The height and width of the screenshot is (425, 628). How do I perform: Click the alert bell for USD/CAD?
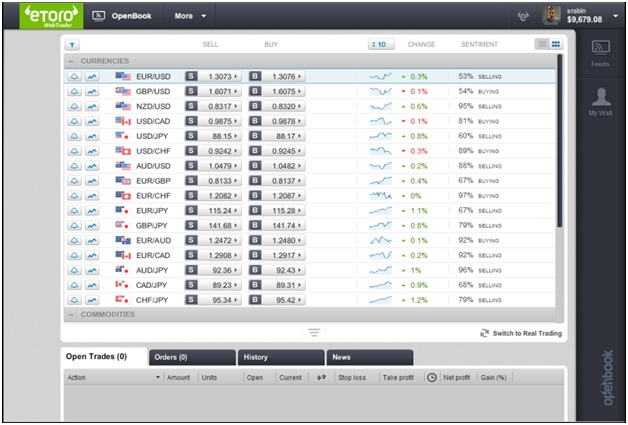point(74,121)
